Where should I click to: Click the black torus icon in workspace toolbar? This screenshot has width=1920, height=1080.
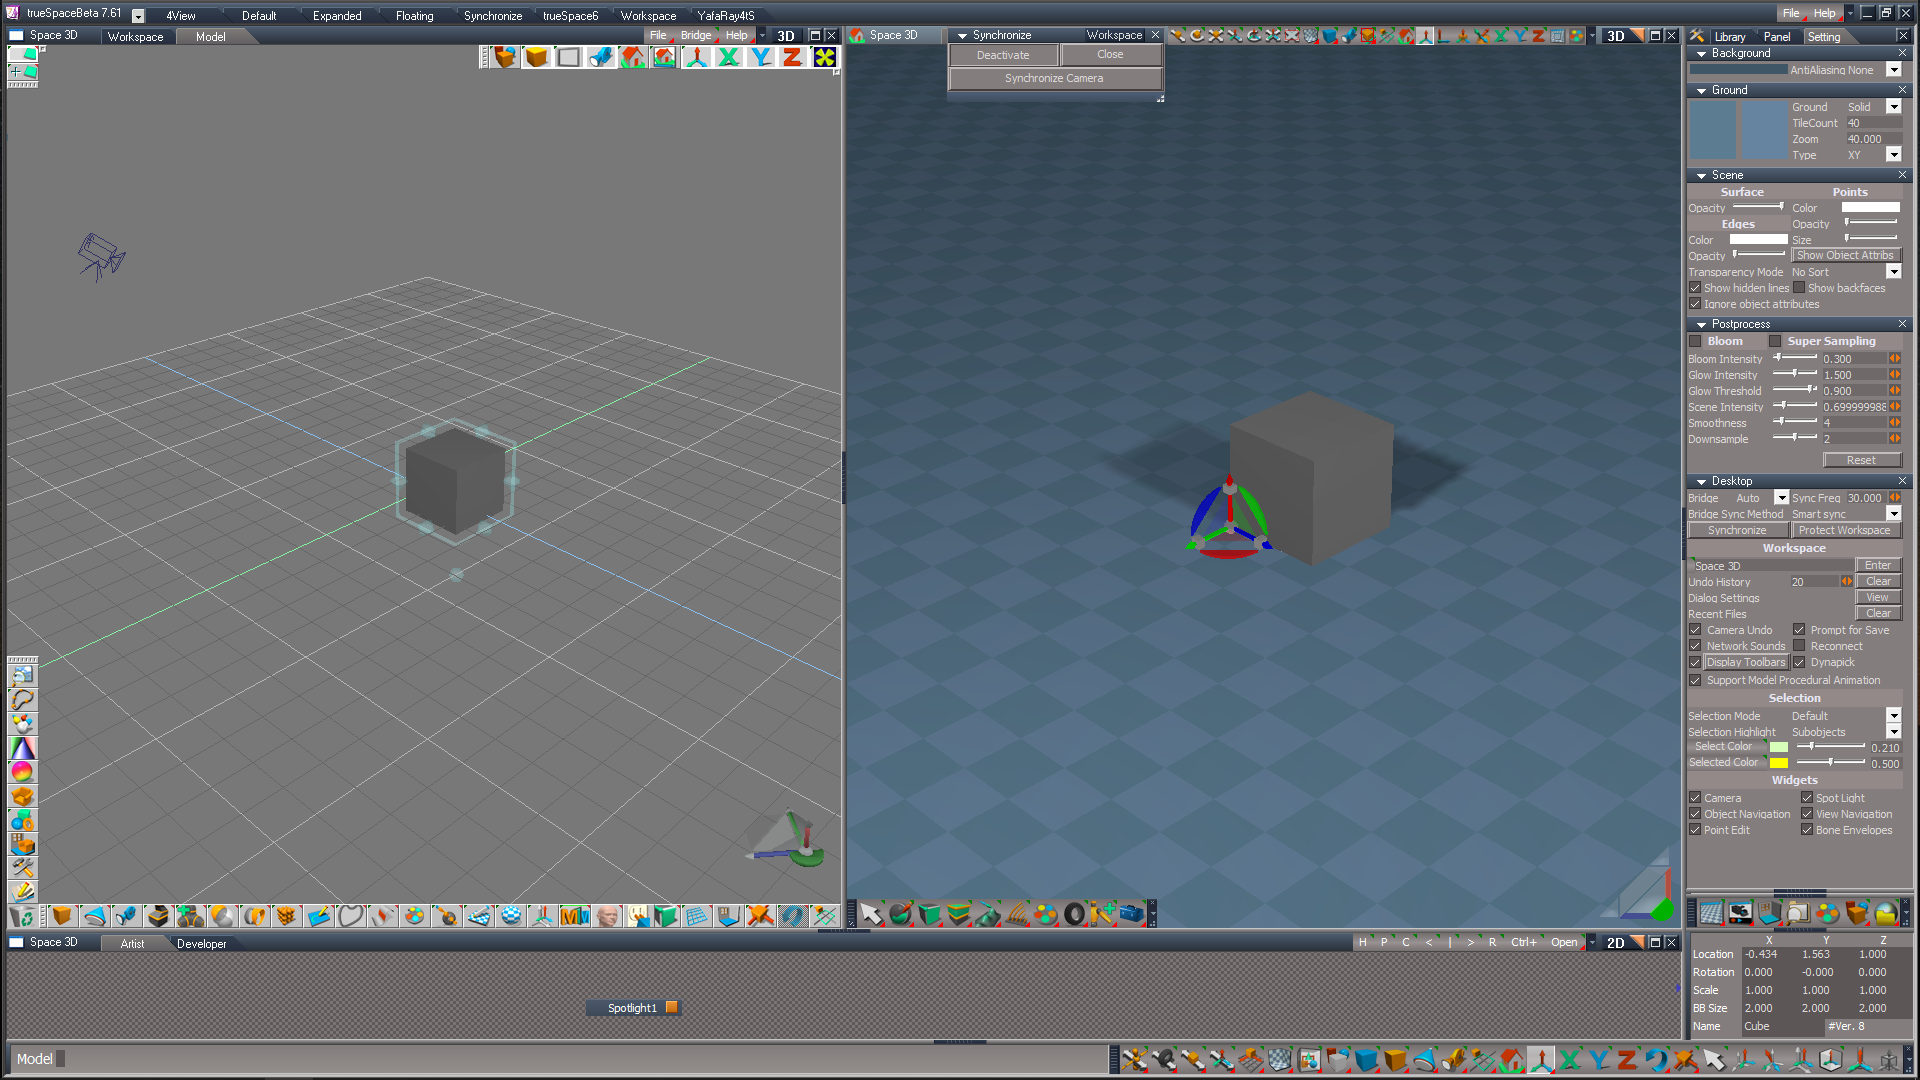[1074, 914]
